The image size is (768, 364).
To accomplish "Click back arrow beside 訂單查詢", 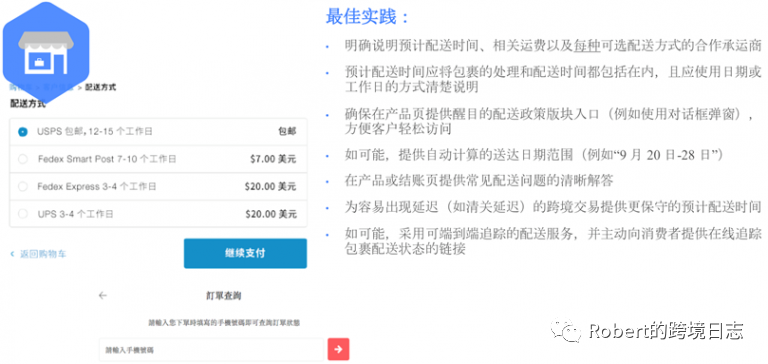I will (102, 295).
